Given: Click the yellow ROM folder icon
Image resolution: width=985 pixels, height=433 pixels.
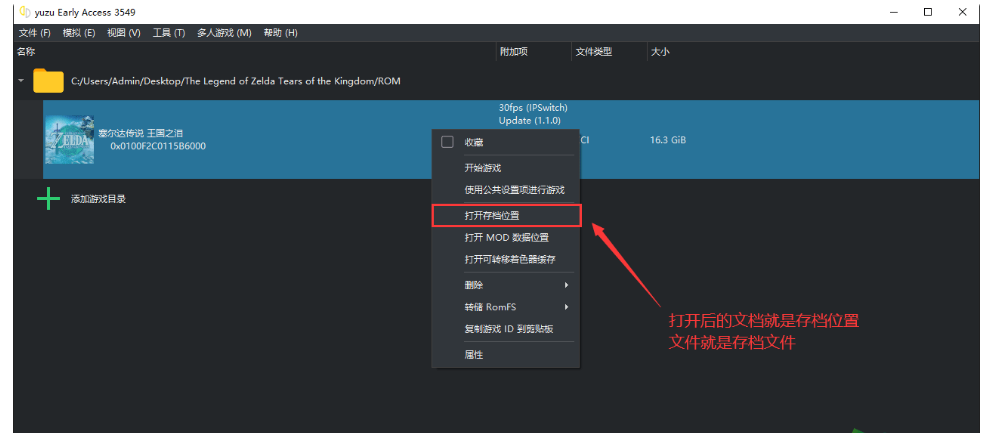Looking at the screenshot, I should pos(48,80).
